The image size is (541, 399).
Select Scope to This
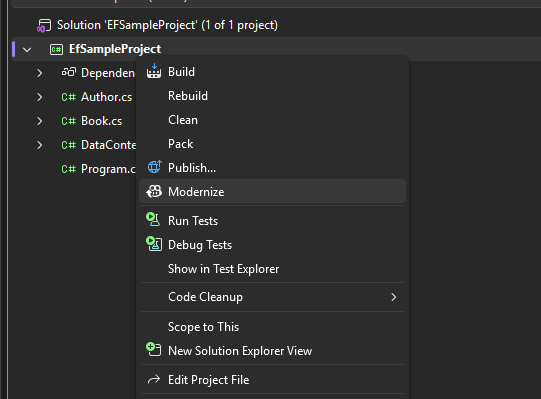[272, 327]
